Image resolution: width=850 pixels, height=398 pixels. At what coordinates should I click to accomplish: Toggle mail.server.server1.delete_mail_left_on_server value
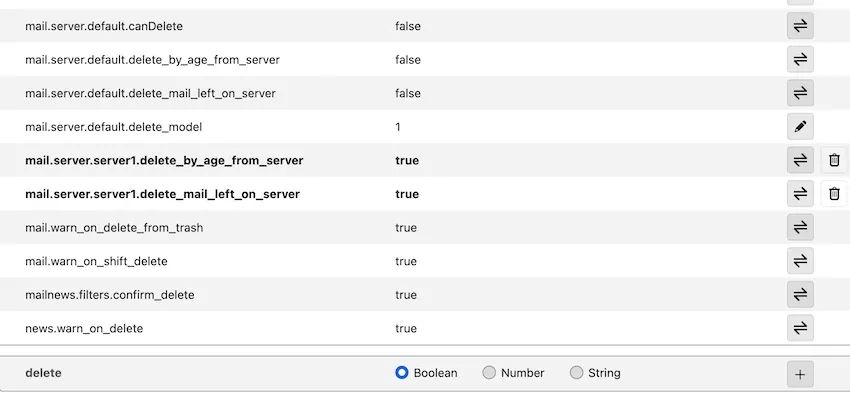[800, 194]
